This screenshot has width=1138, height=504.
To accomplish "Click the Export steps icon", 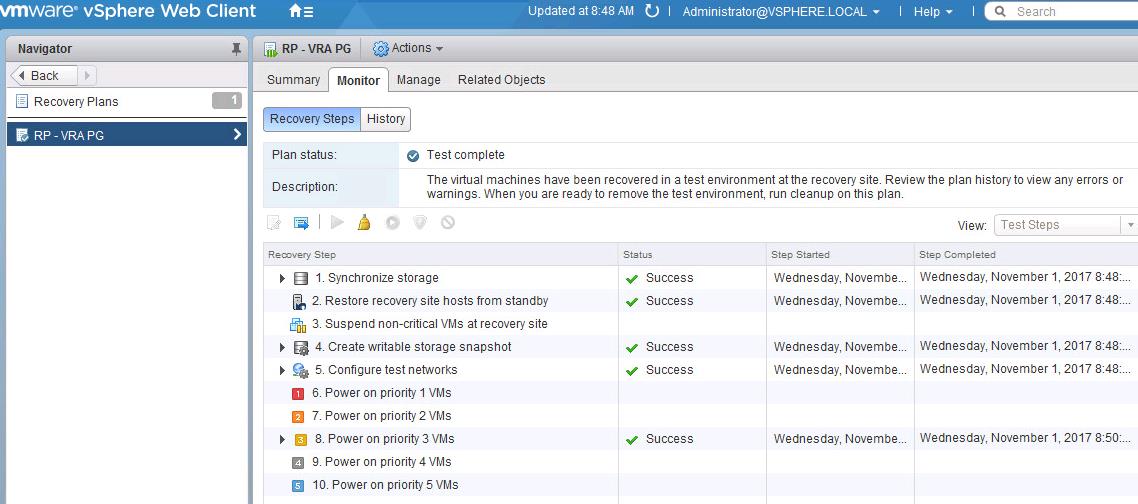I will click(x=301, y=223).
